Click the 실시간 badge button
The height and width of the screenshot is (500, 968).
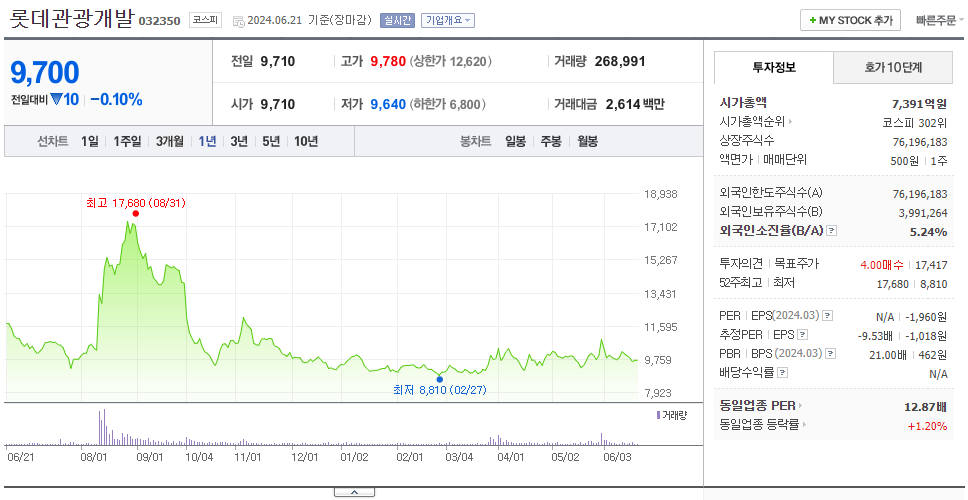(x=397, y=20)
